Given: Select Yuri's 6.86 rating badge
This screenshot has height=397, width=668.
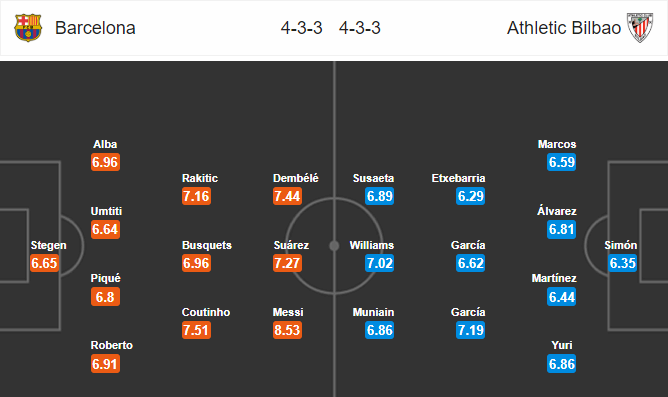Looking at the screenshot, I should [x=561, y=364].
